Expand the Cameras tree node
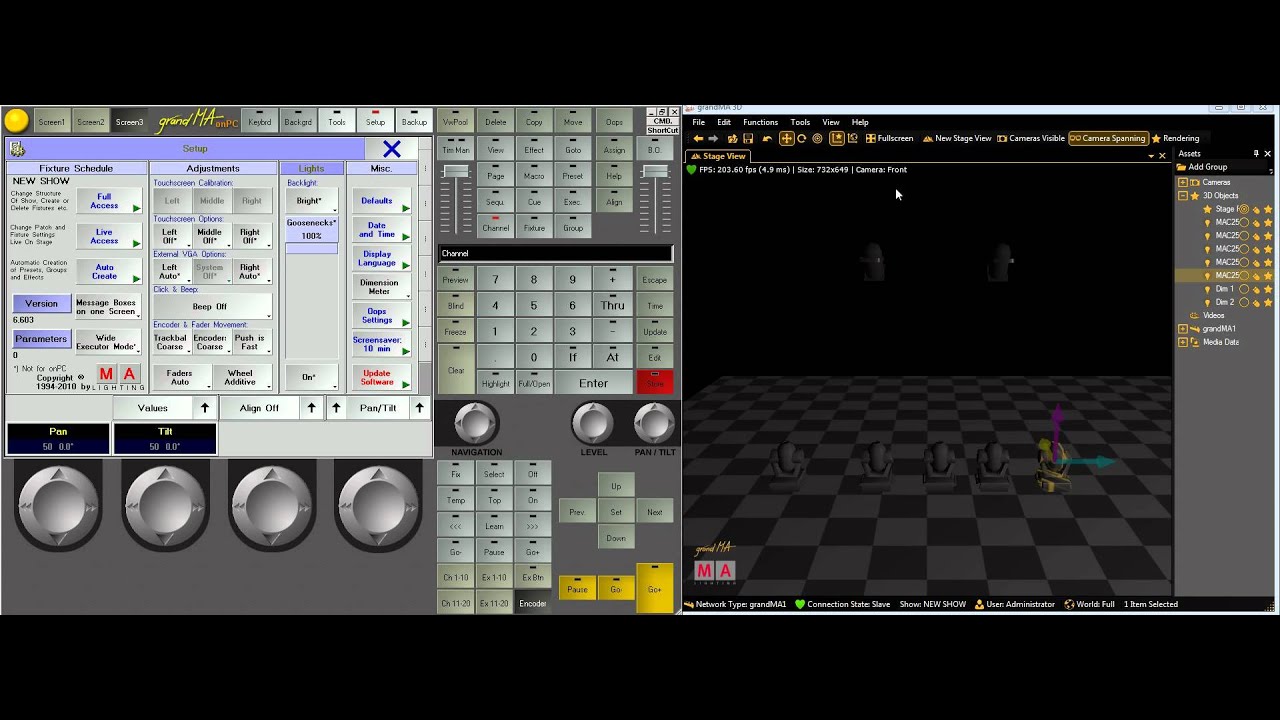Screen dimensions: 1280x720 click(x=1183, y=182)
